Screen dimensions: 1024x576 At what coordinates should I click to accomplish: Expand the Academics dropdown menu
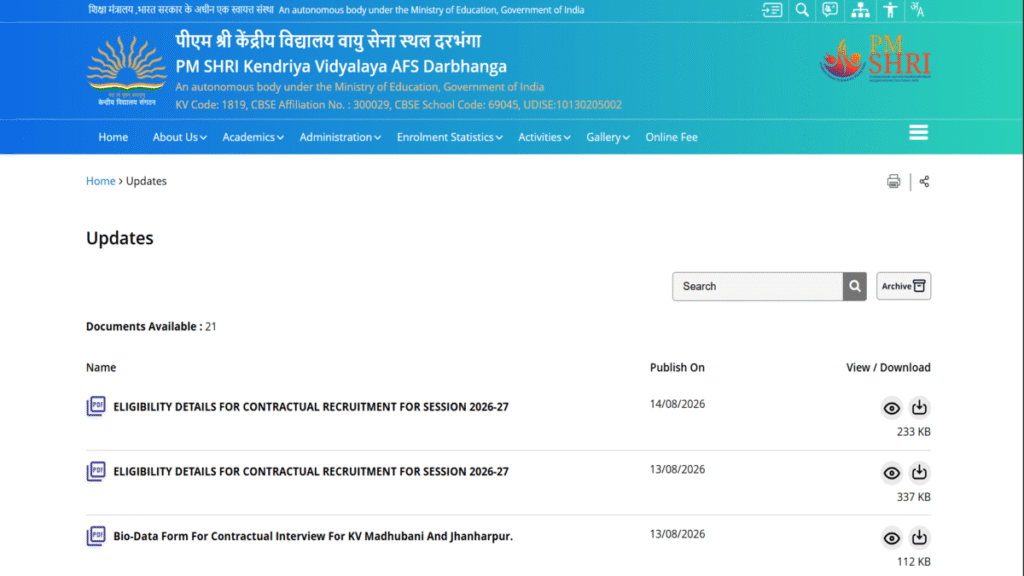click(253, 137)
